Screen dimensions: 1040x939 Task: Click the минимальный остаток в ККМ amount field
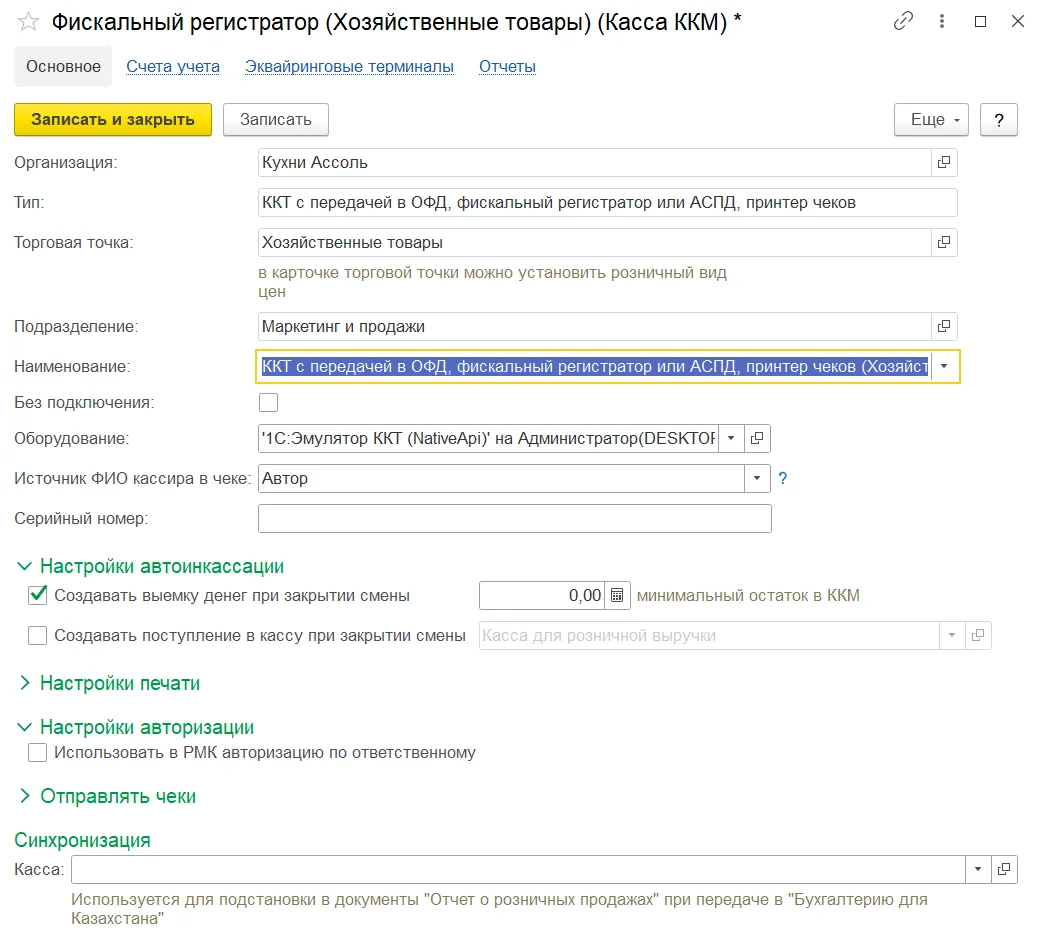[542, 595]
